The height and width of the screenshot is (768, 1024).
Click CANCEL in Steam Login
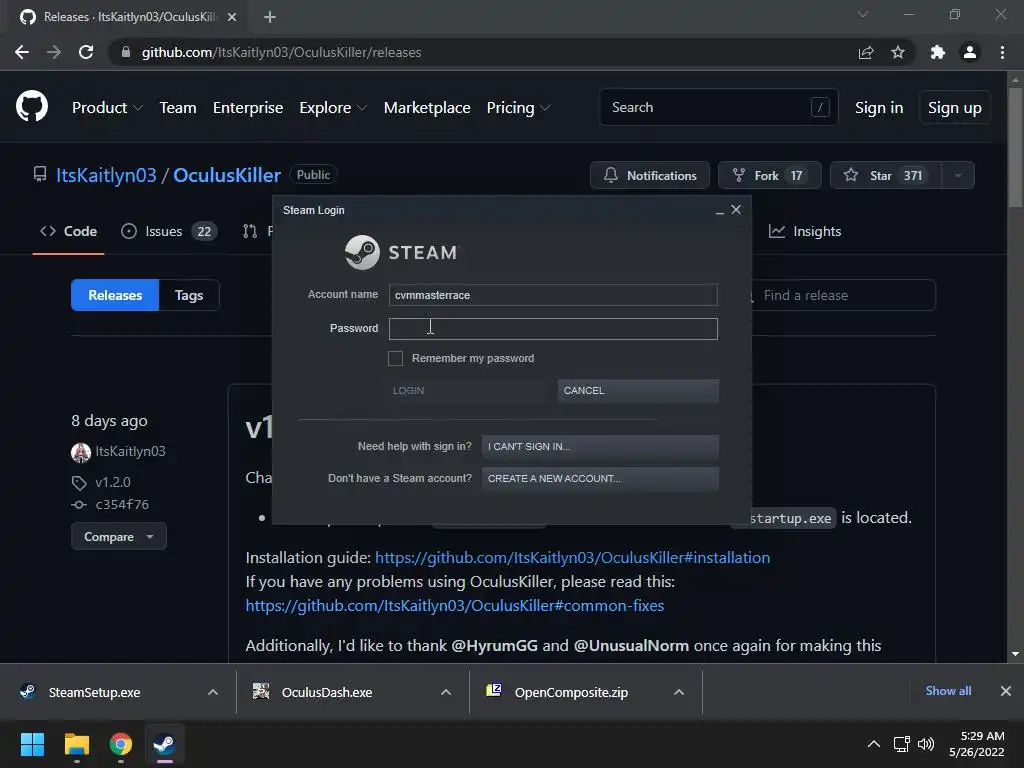pyautogui.click(x=638, y=391)
